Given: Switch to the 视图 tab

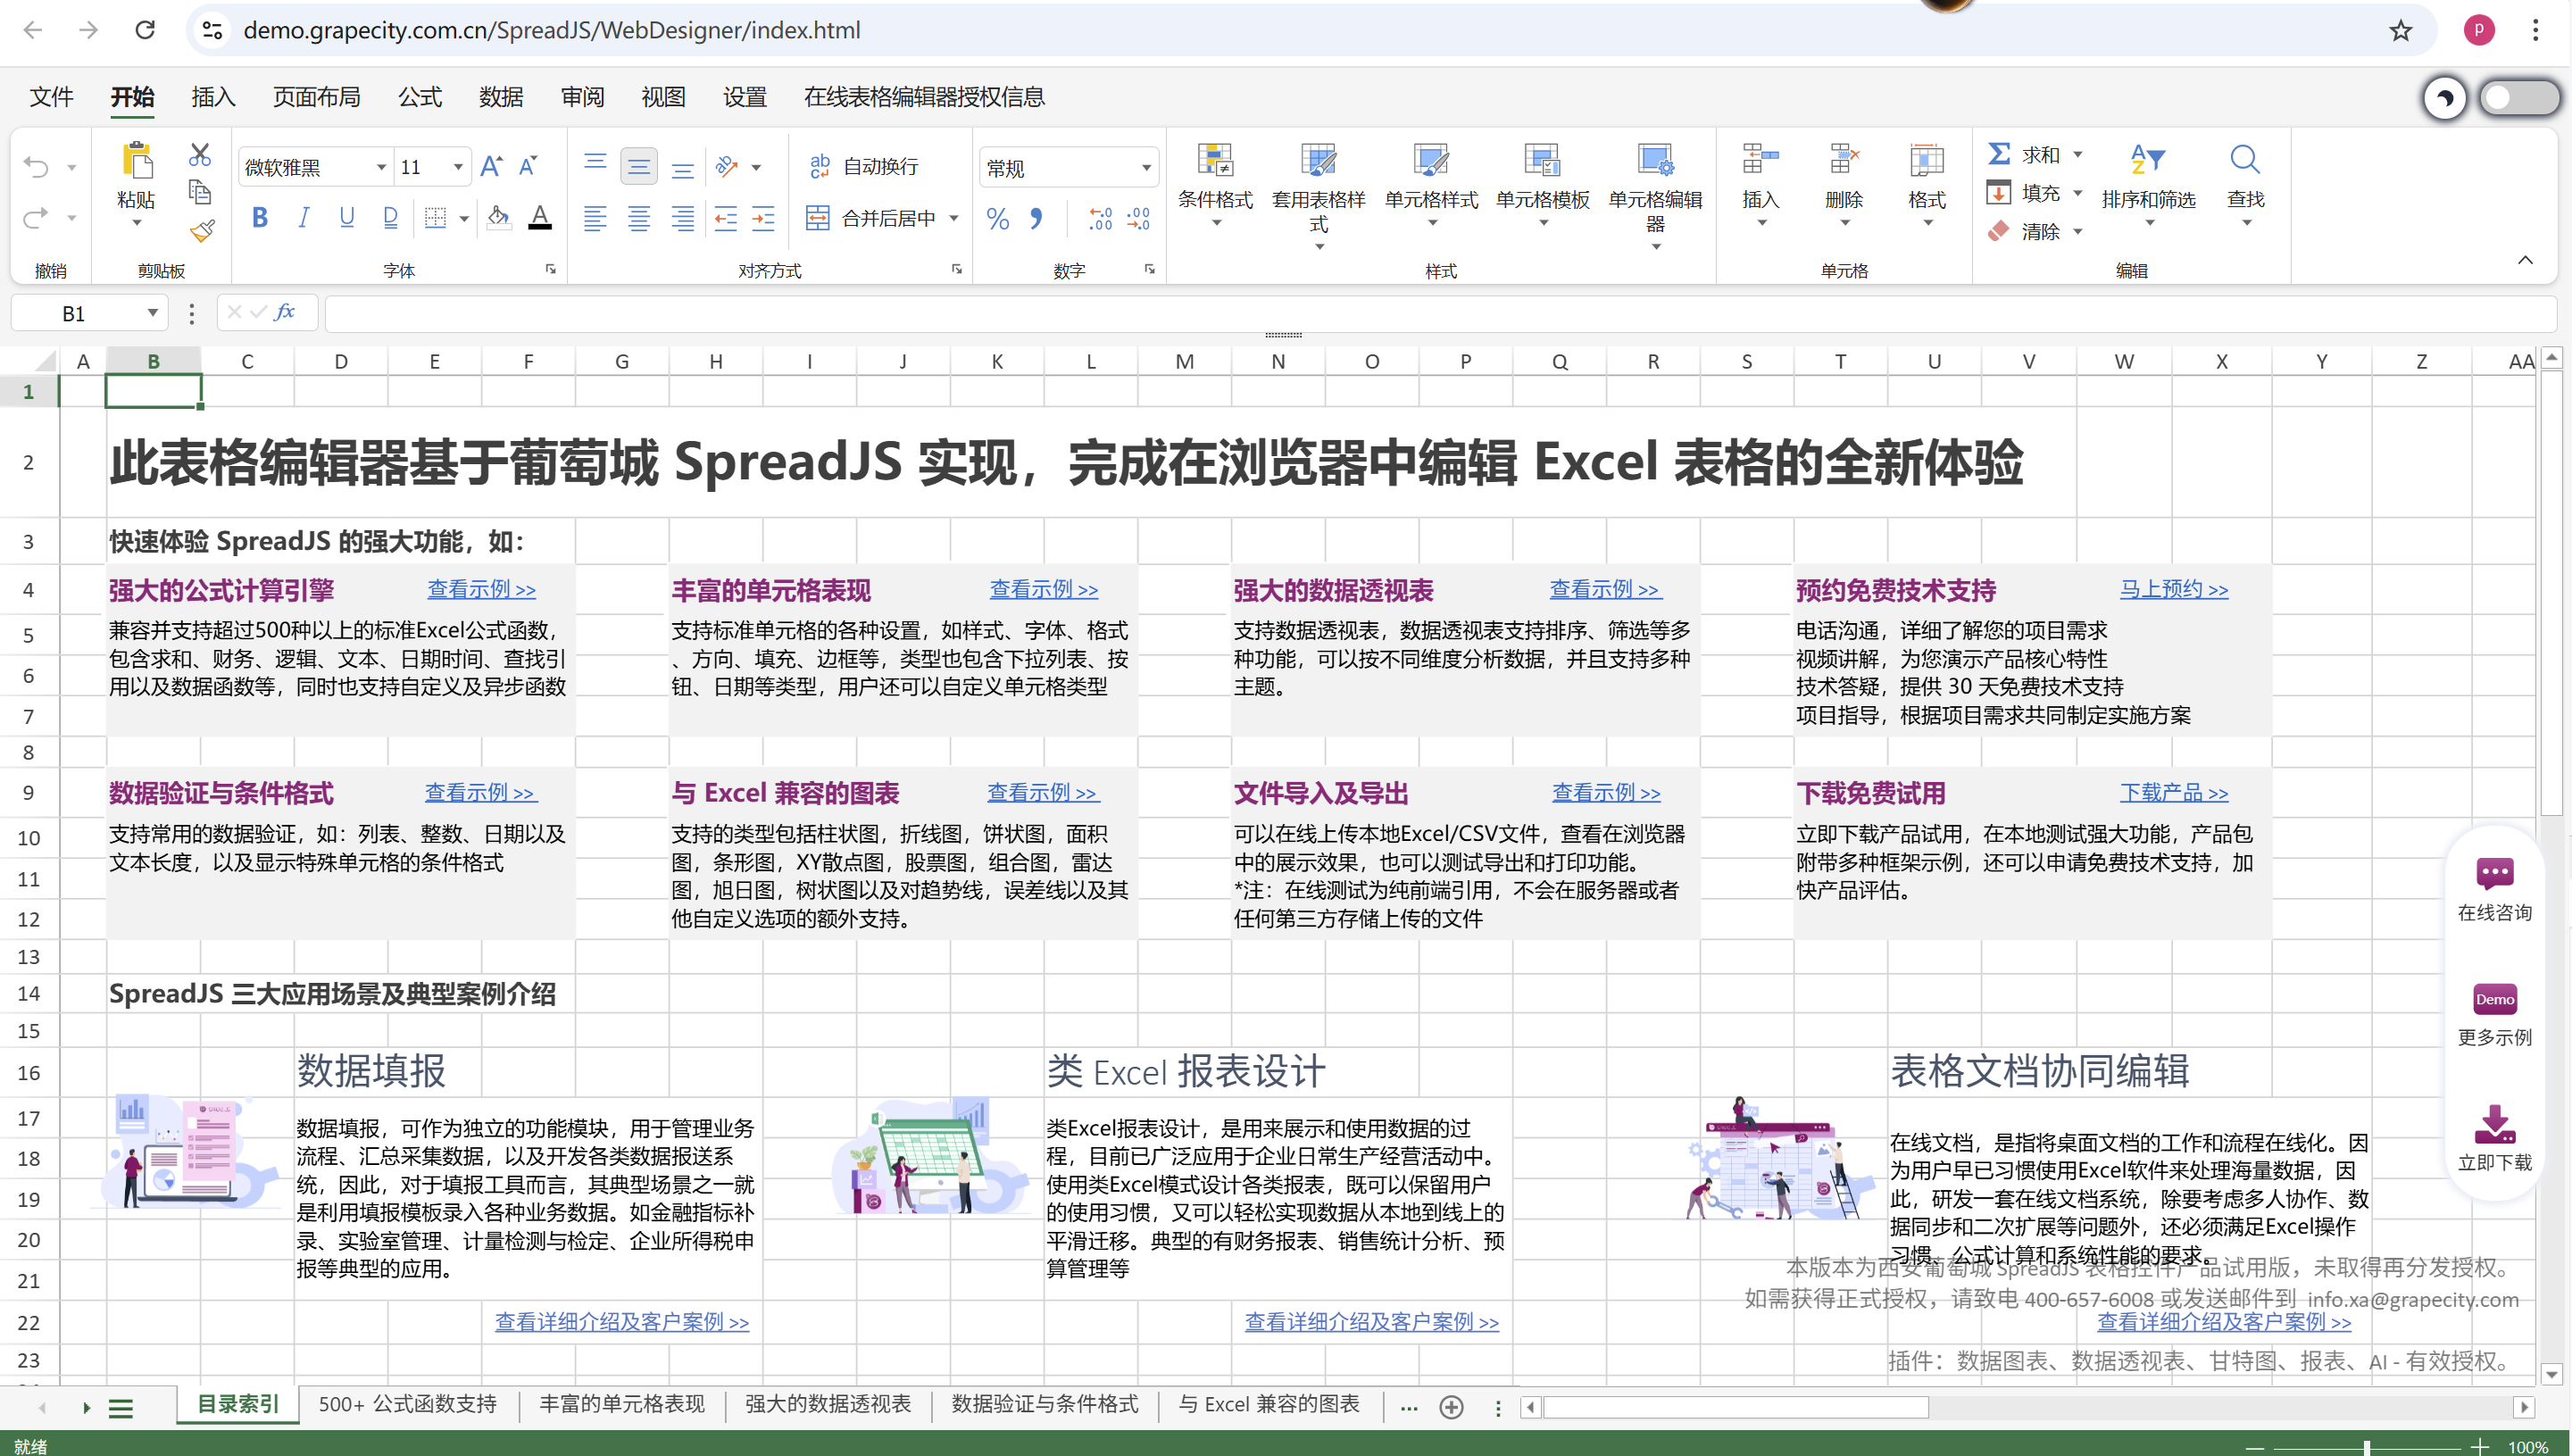Looking at the screenshot, I should [663, 97].
